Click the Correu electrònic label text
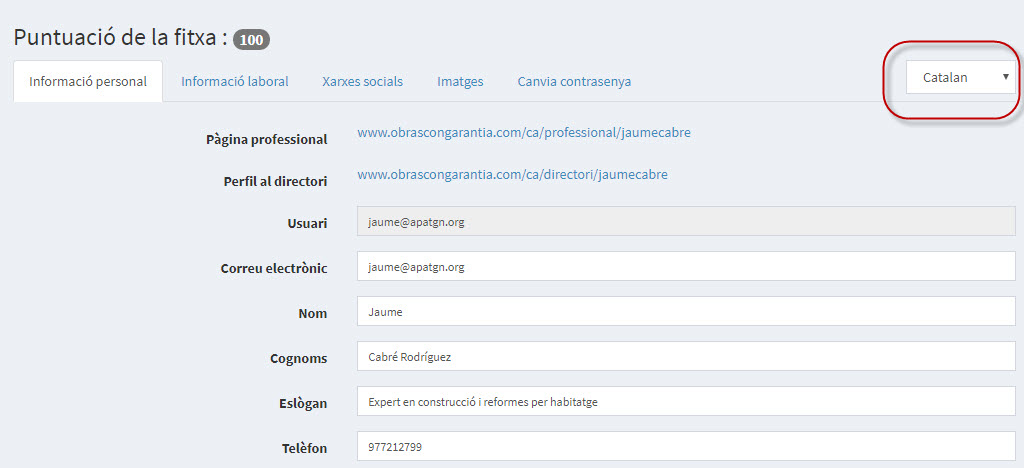Viewport: 1024px width, 468px height. point(273,268)
